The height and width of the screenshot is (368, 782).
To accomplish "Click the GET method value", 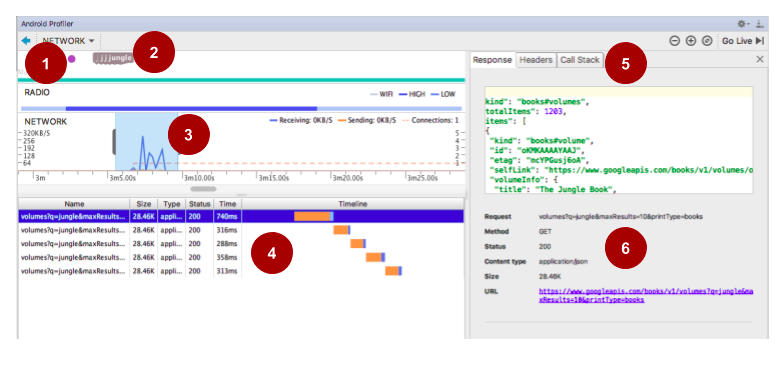I will pos(545,232).
